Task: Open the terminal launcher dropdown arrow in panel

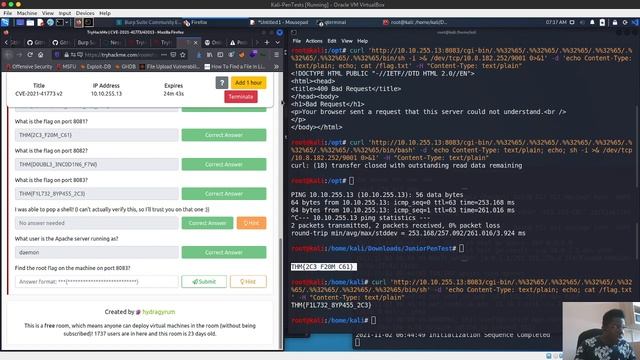Action: click(x=67, y=22)
